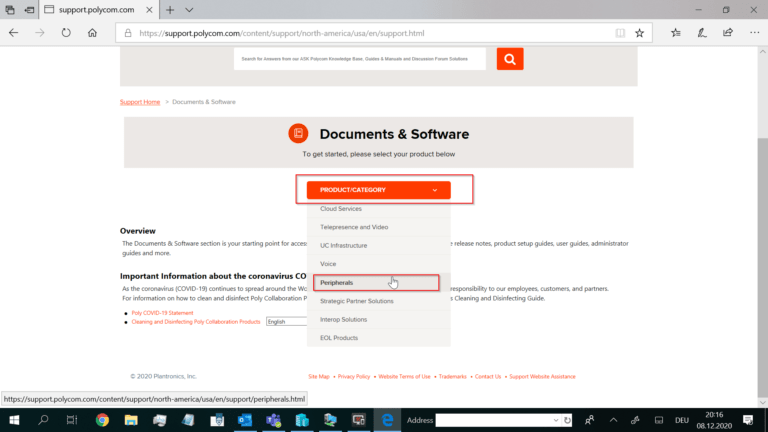Open Task View on the taskbar
This screenshot has width=768, height=432.
pyautogui.click(x=72, y=420)
